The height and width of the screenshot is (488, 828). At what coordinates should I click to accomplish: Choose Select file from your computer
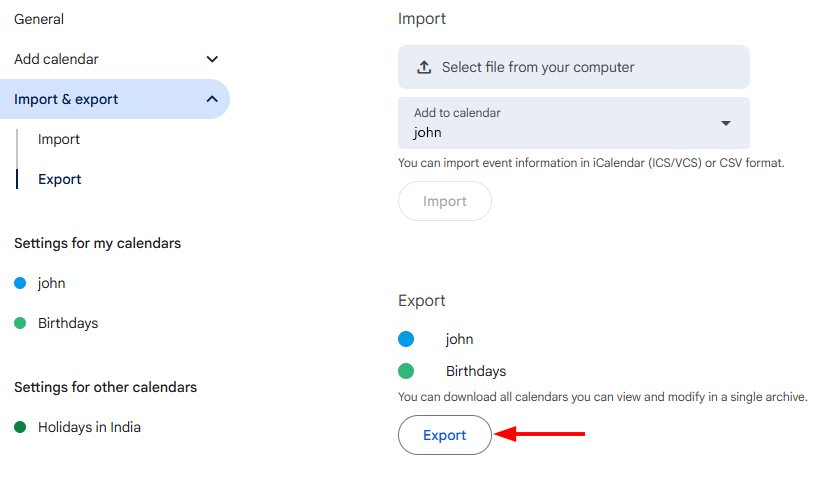point(538,67)
